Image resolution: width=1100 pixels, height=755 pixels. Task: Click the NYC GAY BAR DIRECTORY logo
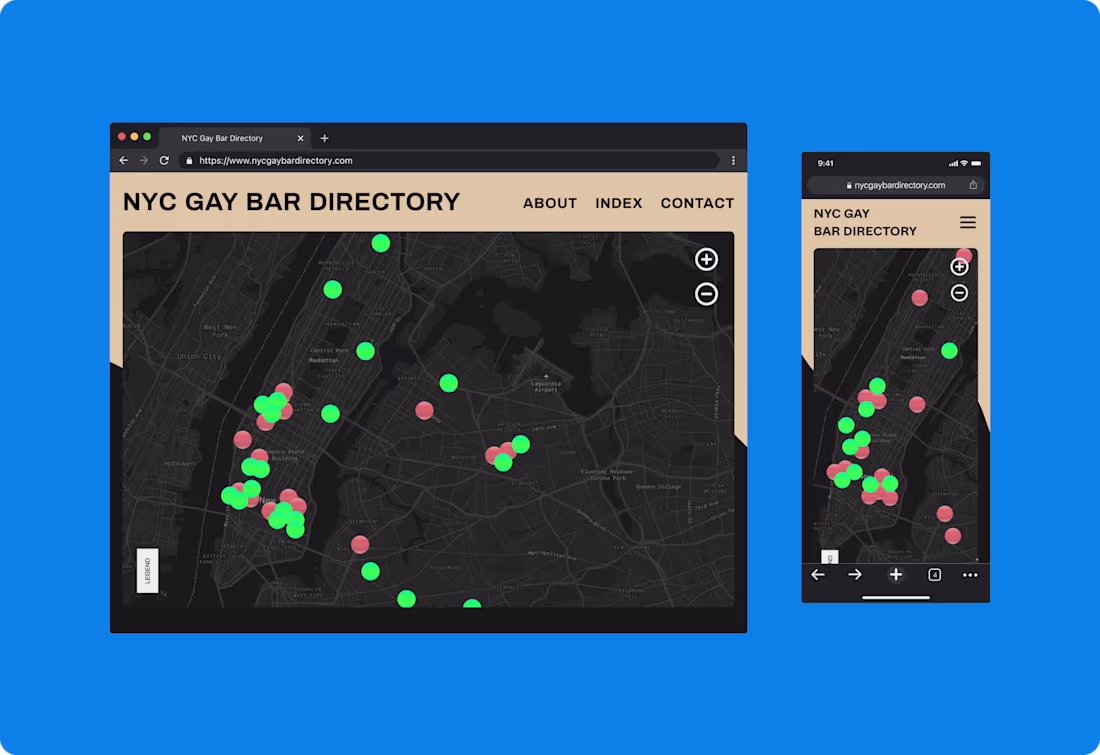[x=291, y=202]
